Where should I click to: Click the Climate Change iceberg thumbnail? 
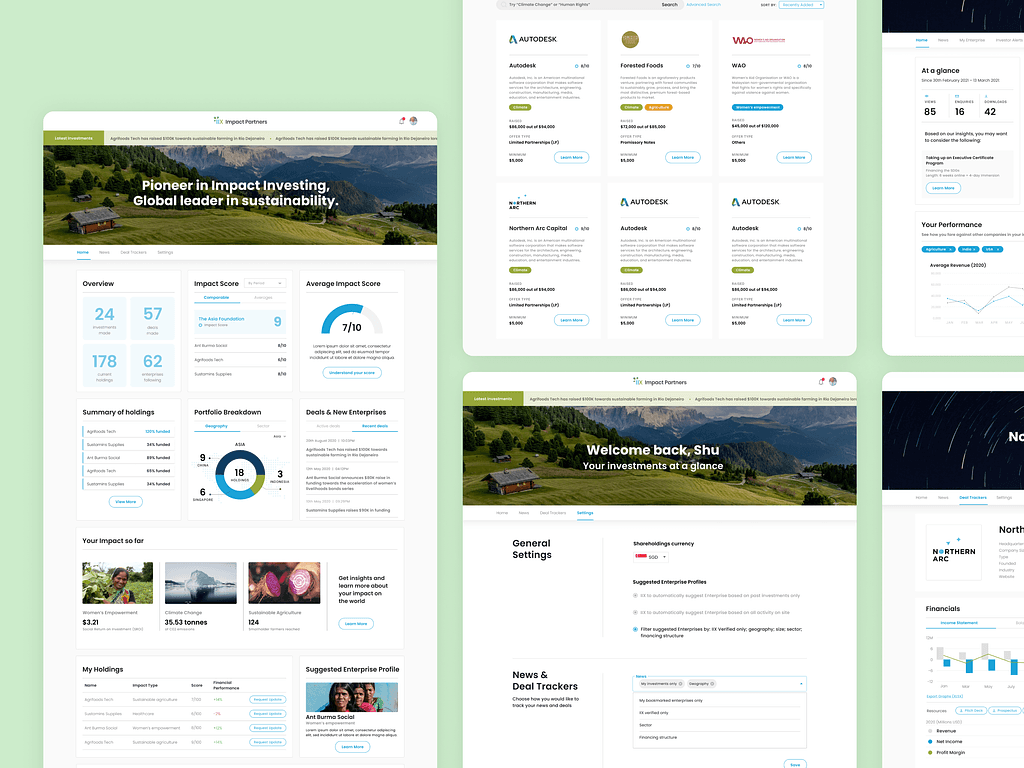coord(200,582)
